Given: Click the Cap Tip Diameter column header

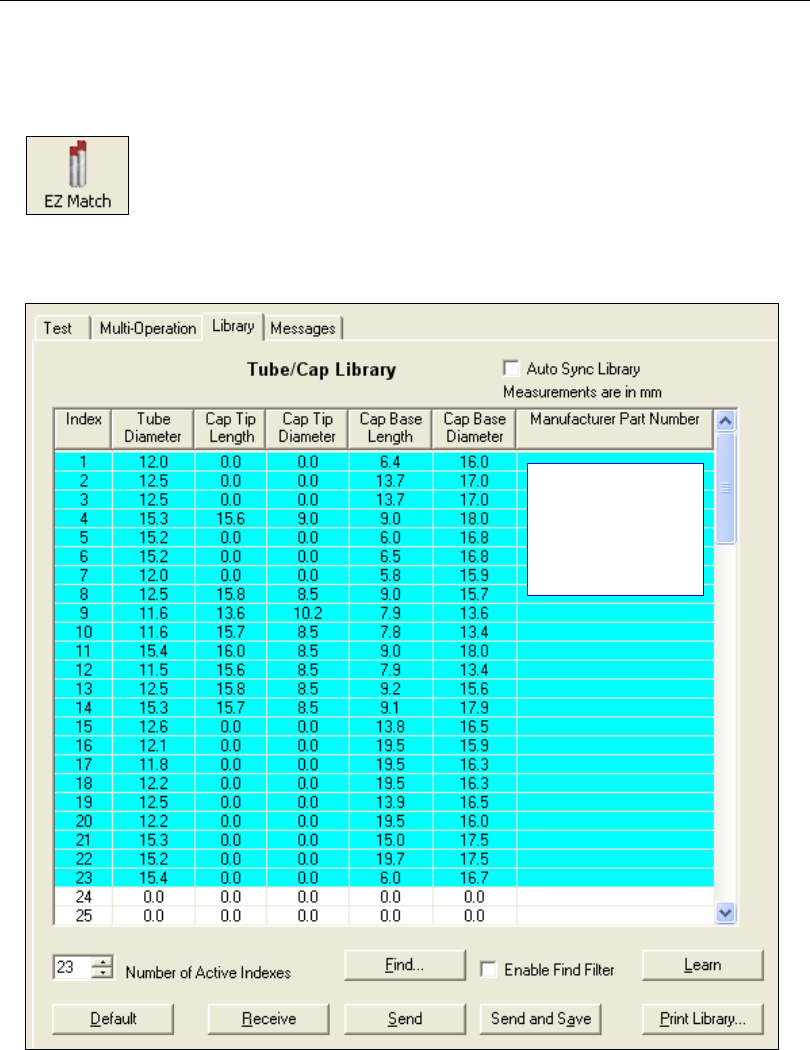Looking at the screenshot, I should [307, 428].
